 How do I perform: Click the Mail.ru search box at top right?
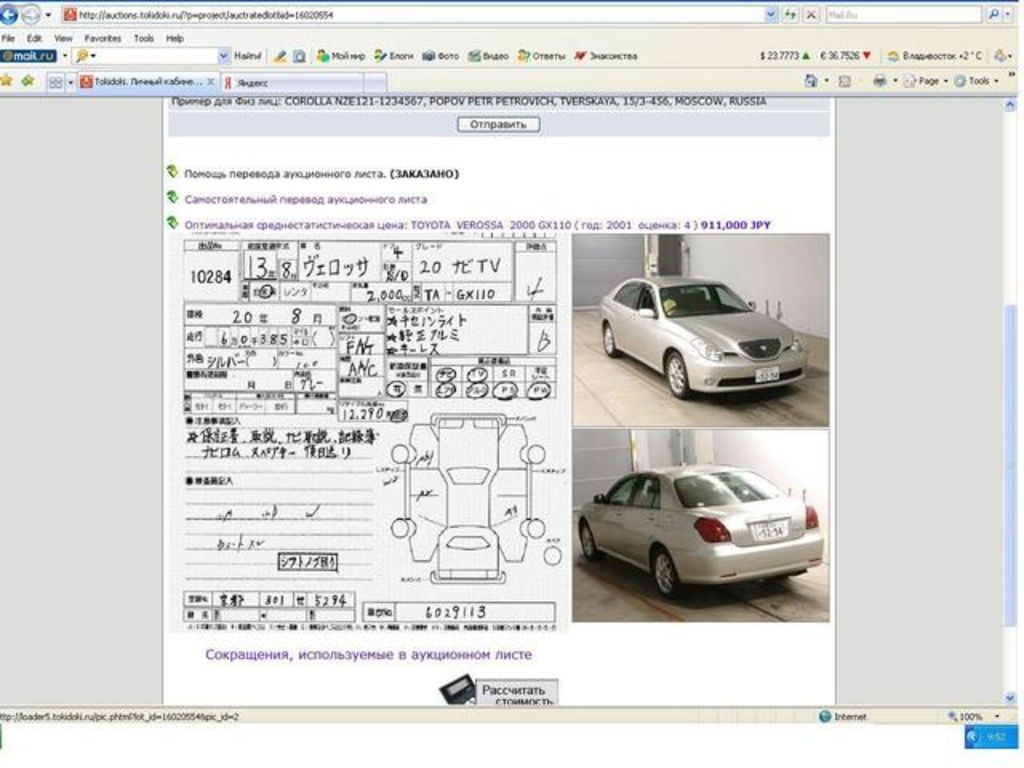[903, 14]
